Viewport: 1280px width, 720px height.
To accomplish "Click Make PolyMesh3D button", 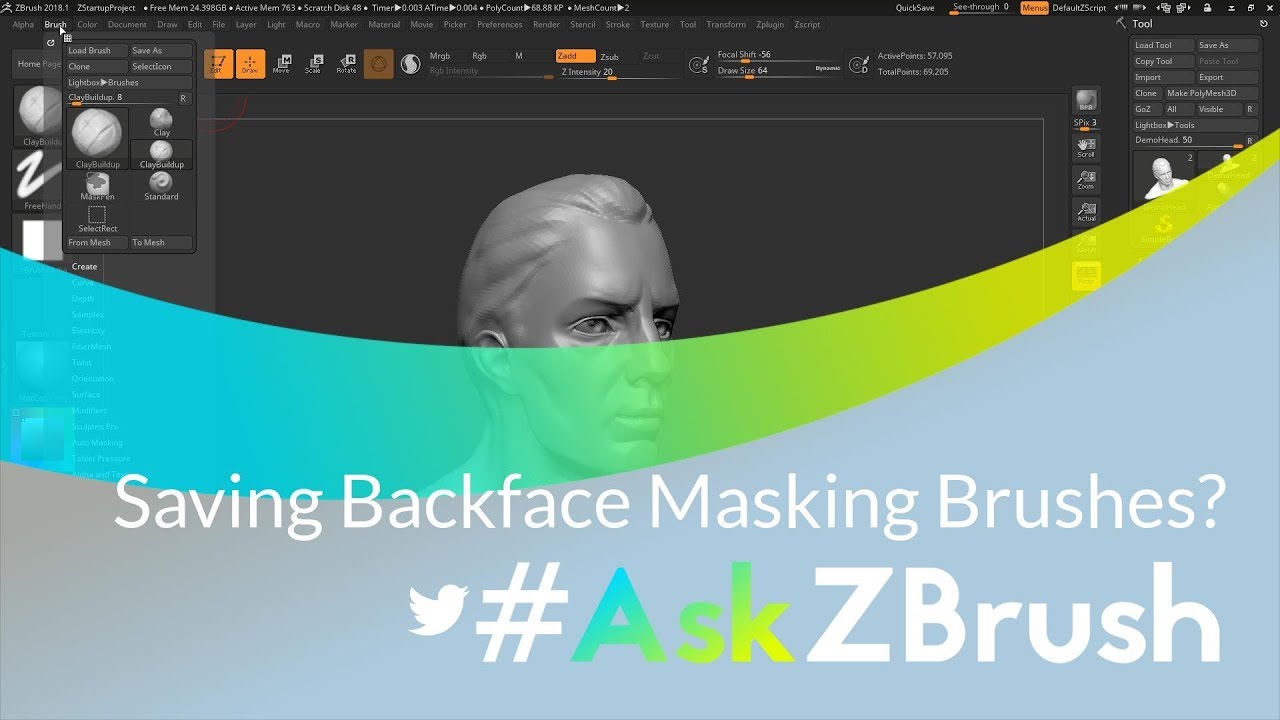I will tap(1211, 93).
